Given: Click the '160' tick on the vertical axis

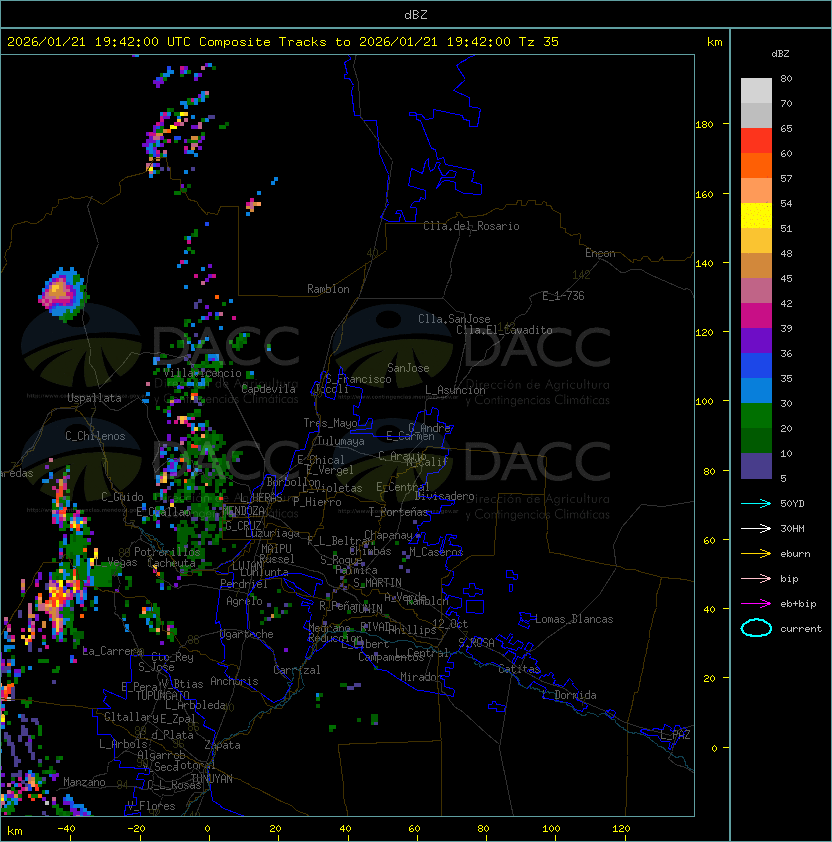Looking at the screenshot, I should point(704,194).
